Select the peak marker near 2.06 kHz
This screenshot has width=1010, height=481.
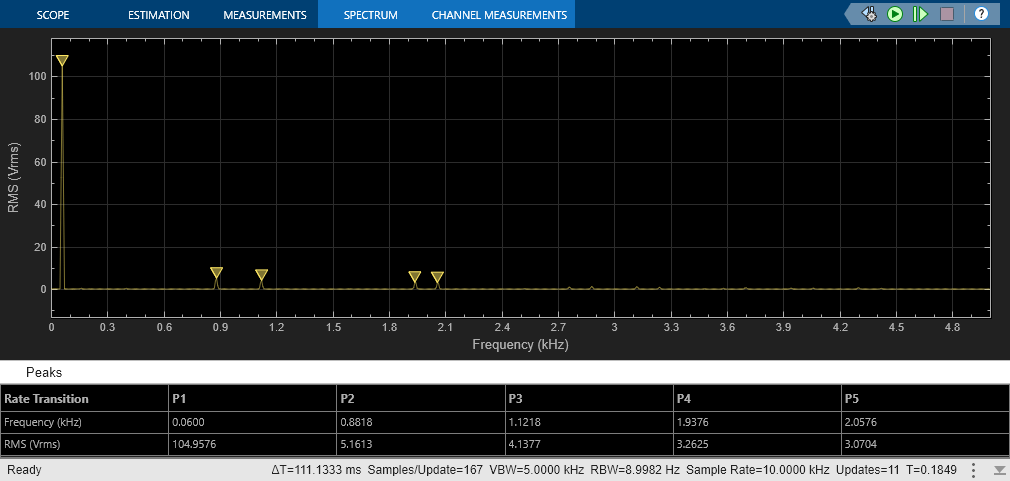point(437,278)
